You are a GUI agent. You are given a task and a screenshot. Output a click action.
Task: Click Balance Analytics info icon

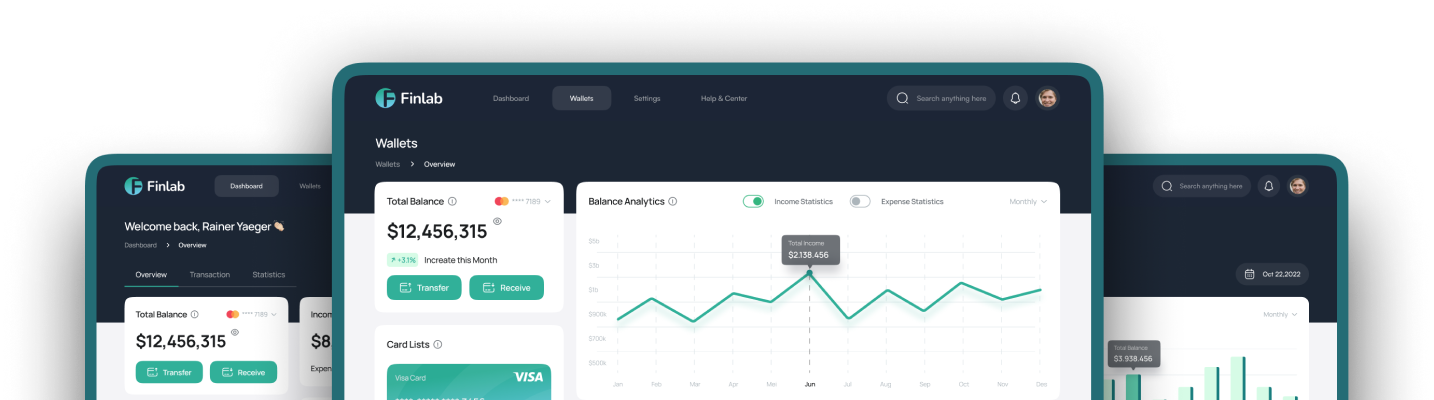(x=672, y=201)
